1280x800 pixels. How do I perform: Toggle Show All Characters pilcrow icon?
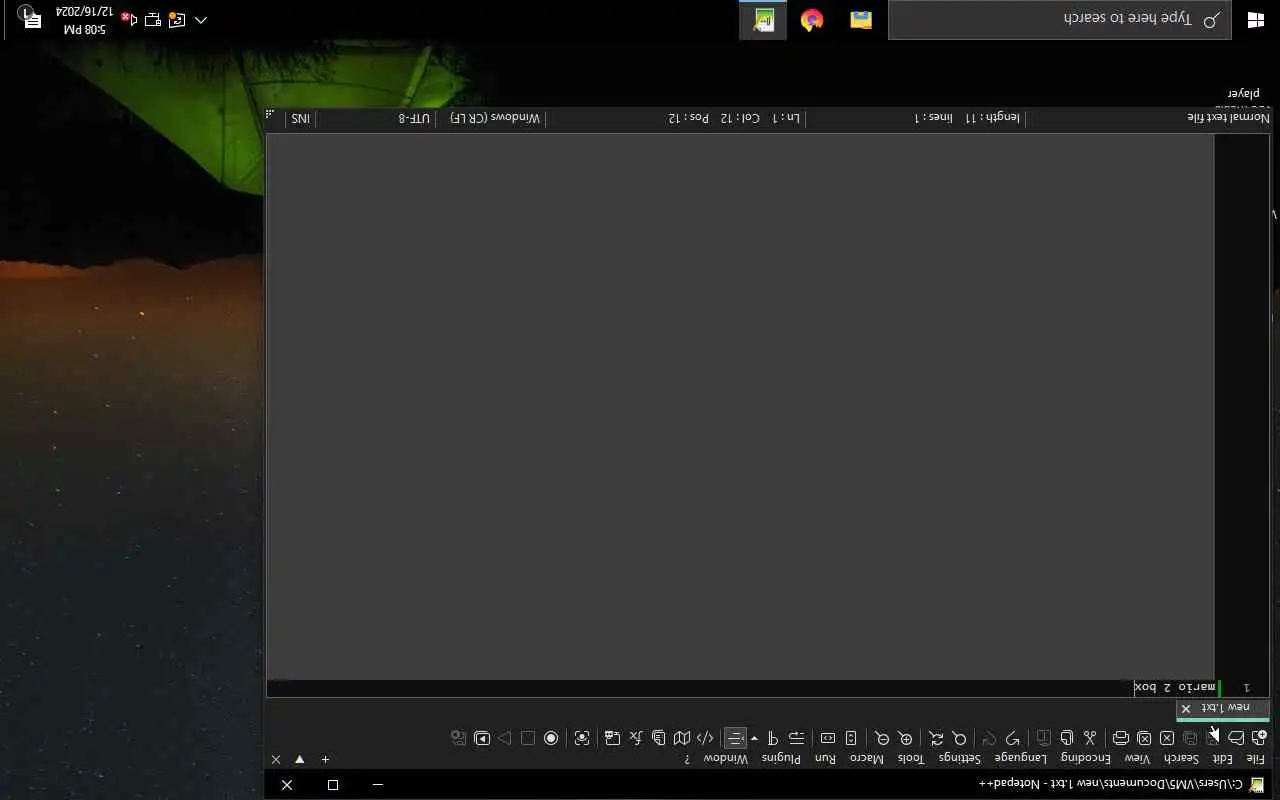[773, 738]
